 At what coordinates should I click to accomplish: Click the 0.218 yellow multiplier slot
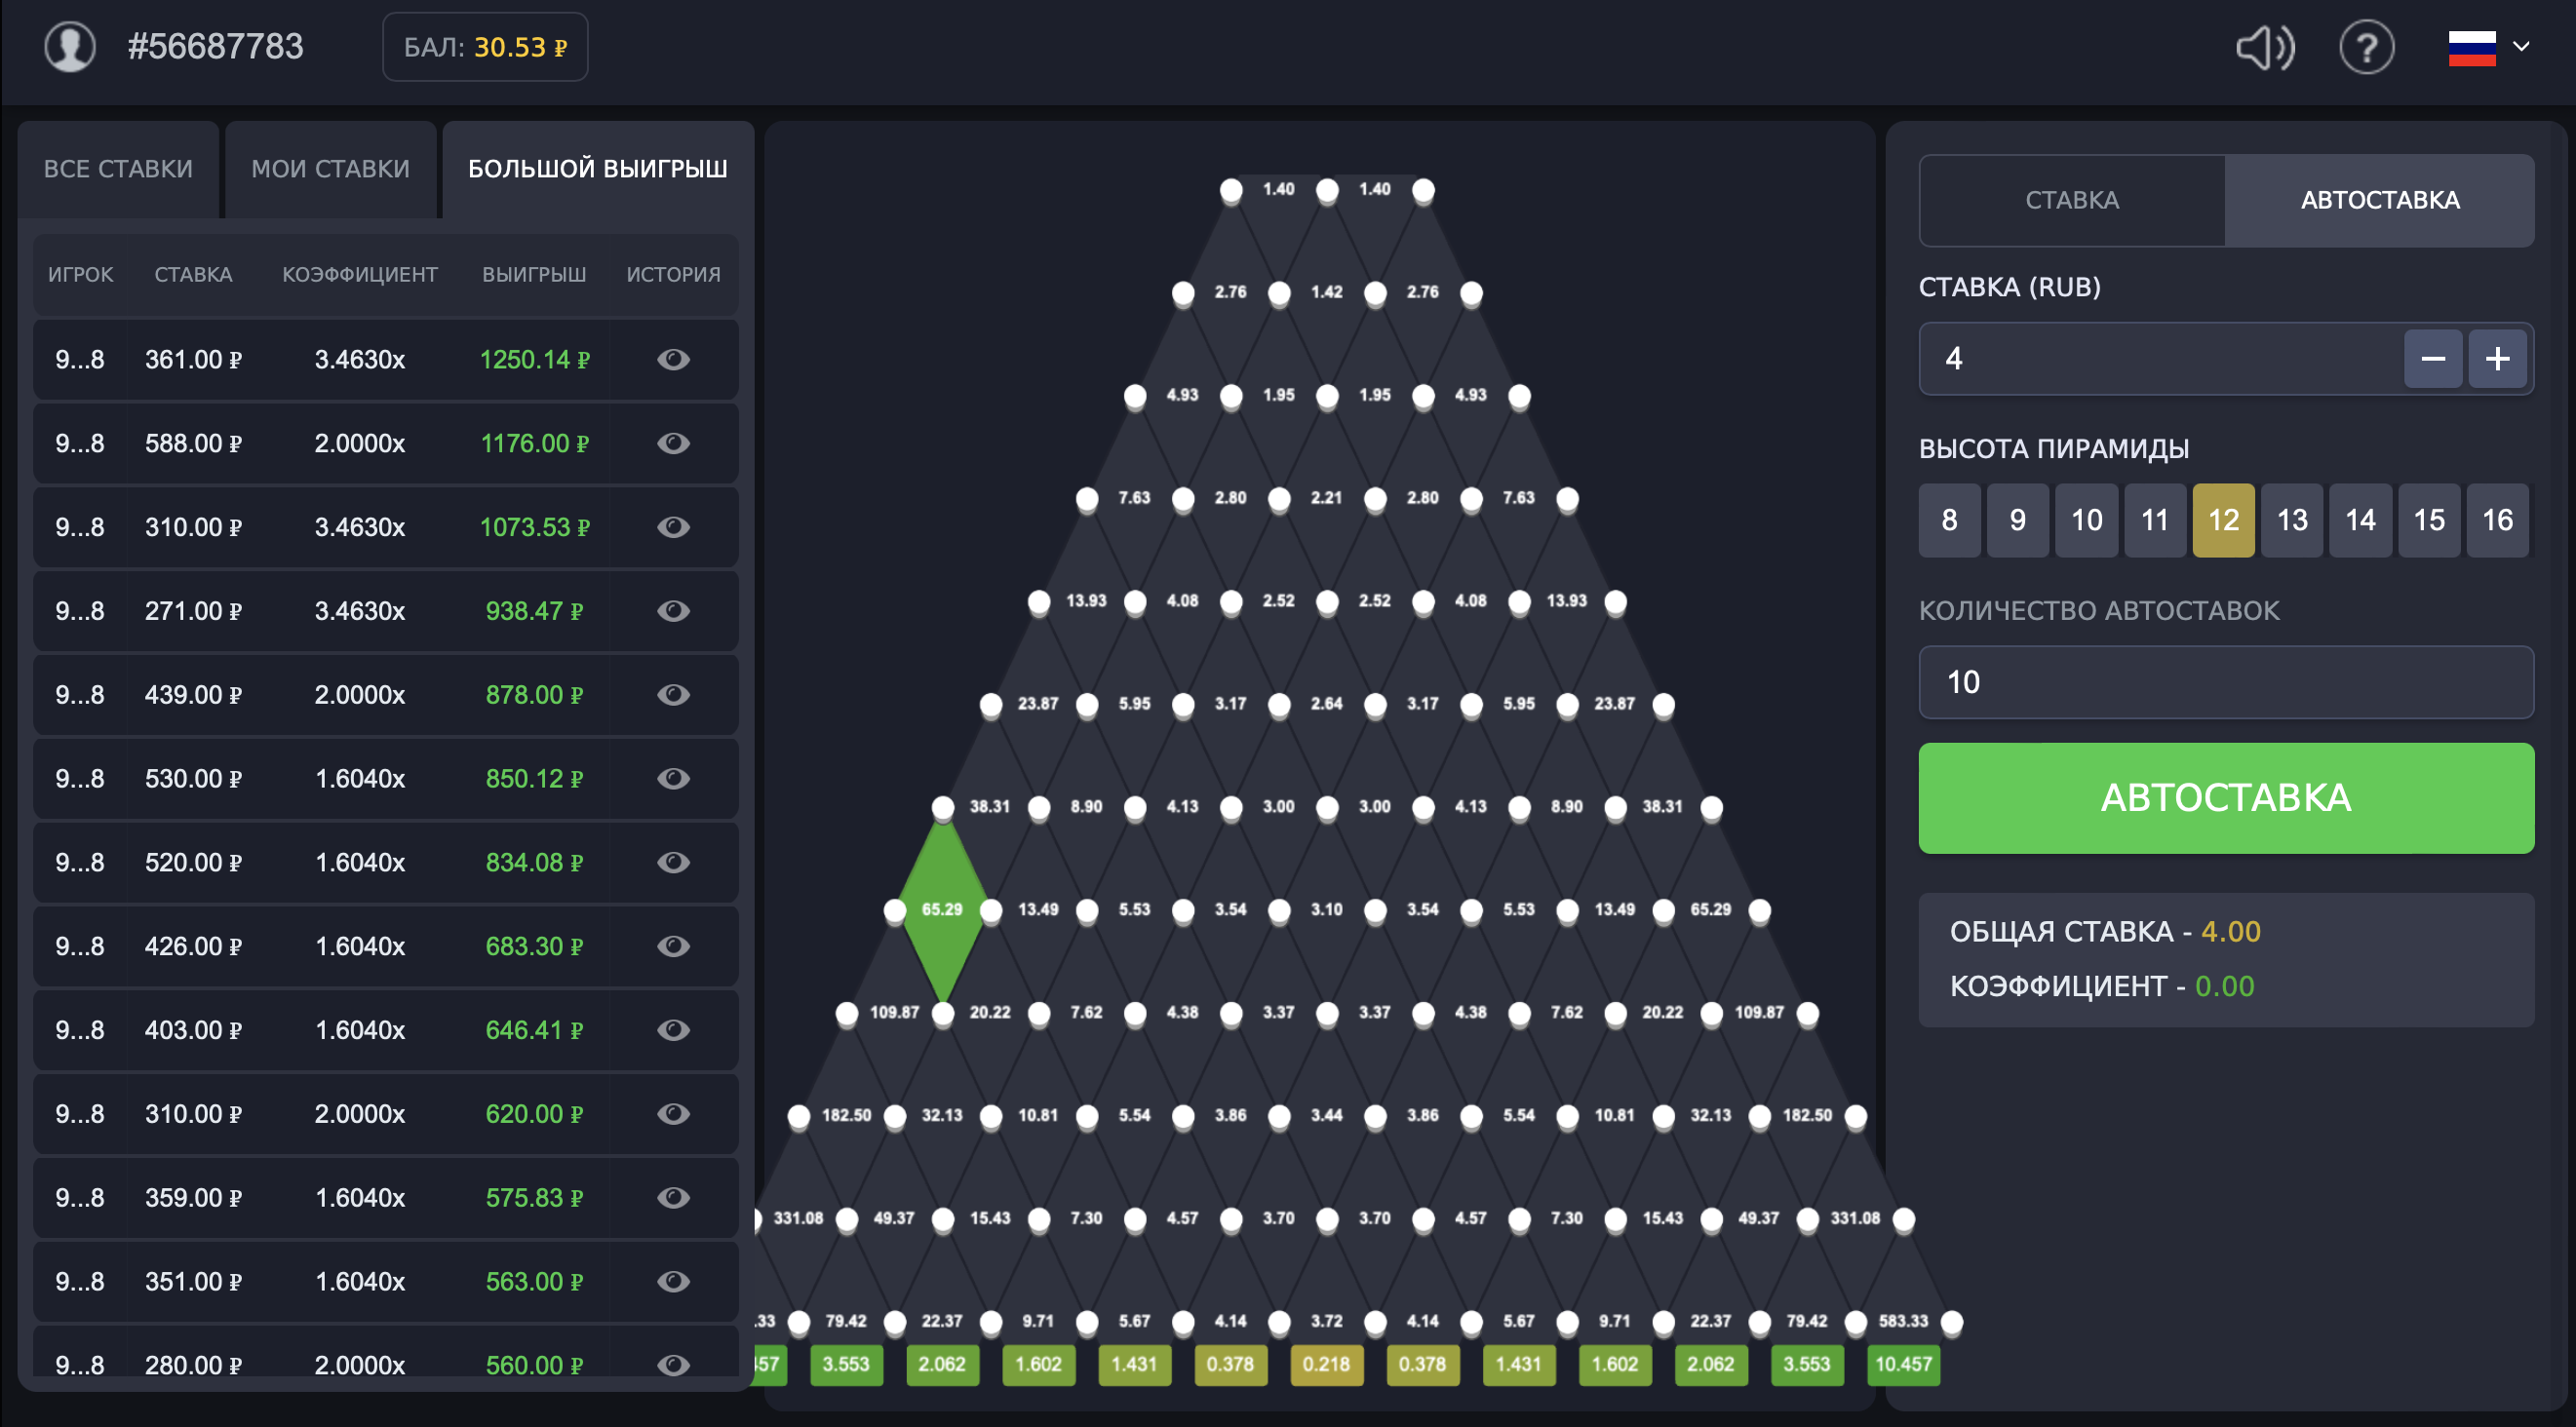click(x=1326, y=1364)
